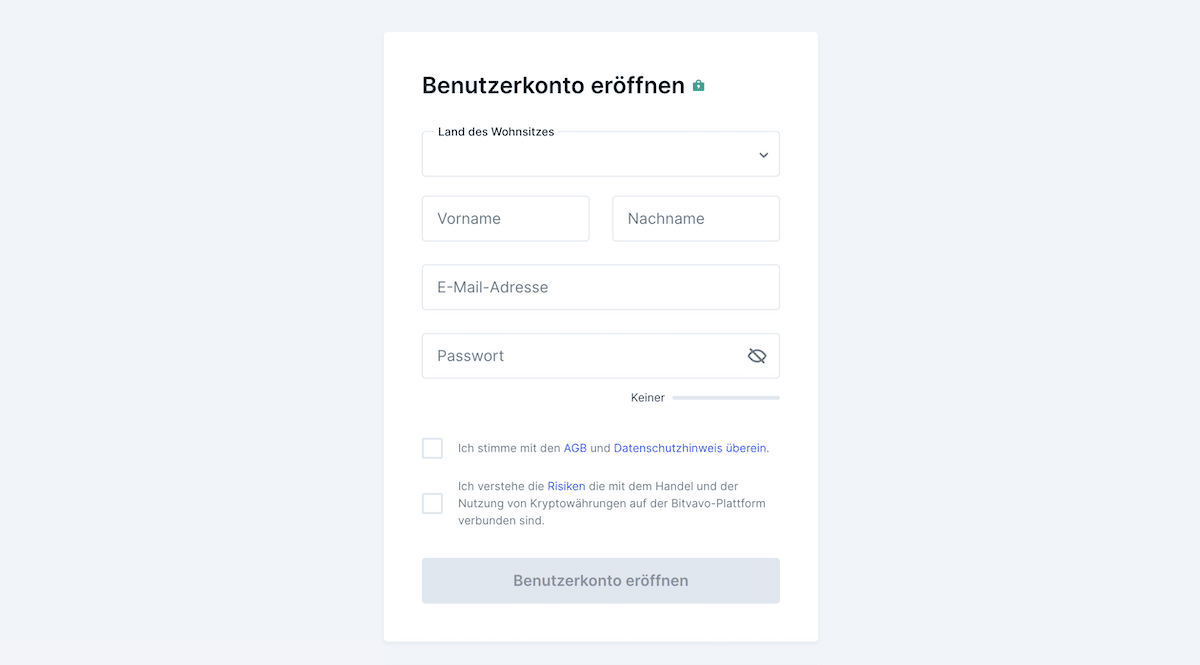Image resolution: width=1200 pixels, height=665 pixels.
Task: Reveal the password using the crossed-eye icon
Action: click(756, 355)
